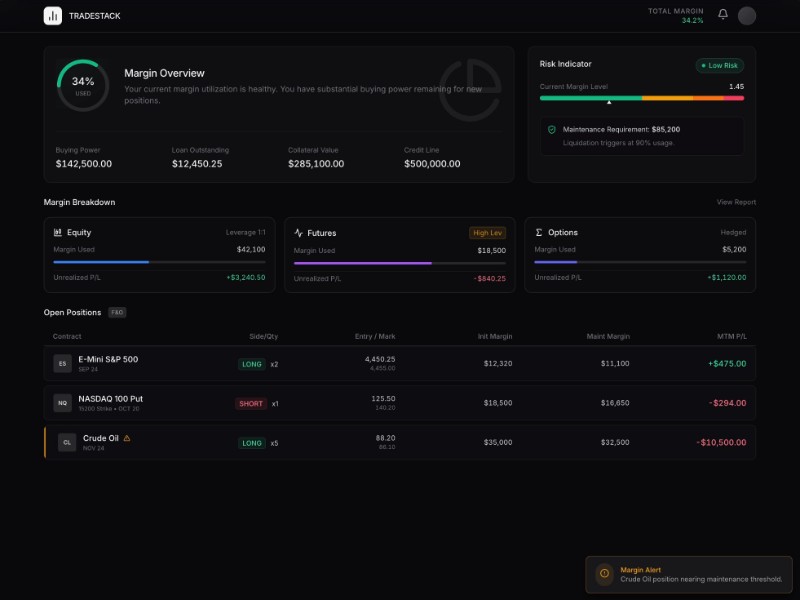Dismiss the Crude Oil Margin Alert notification
Viewport: 800px width, 600px height.
click(x=690, y=574)
